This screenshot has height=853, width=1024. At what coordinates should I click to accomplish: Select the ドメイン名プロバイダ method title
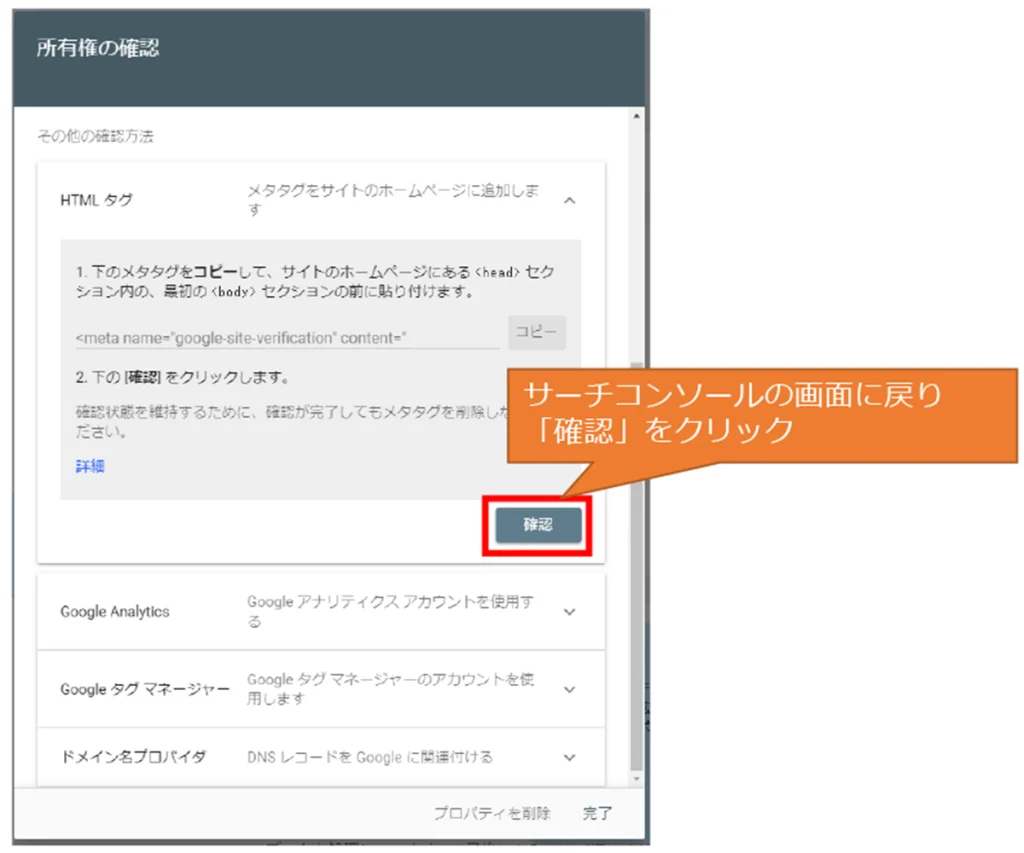pos(133,757)
